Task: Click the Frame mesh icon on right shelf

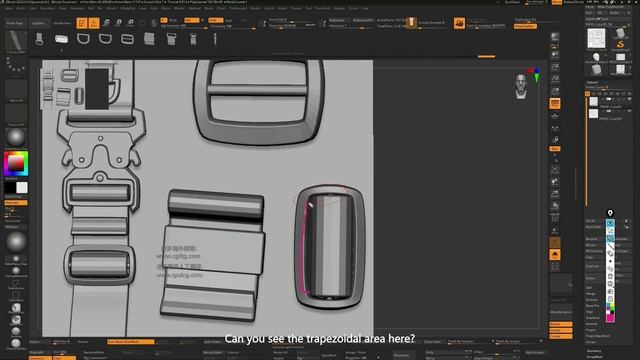Action: tap(555, 170)
